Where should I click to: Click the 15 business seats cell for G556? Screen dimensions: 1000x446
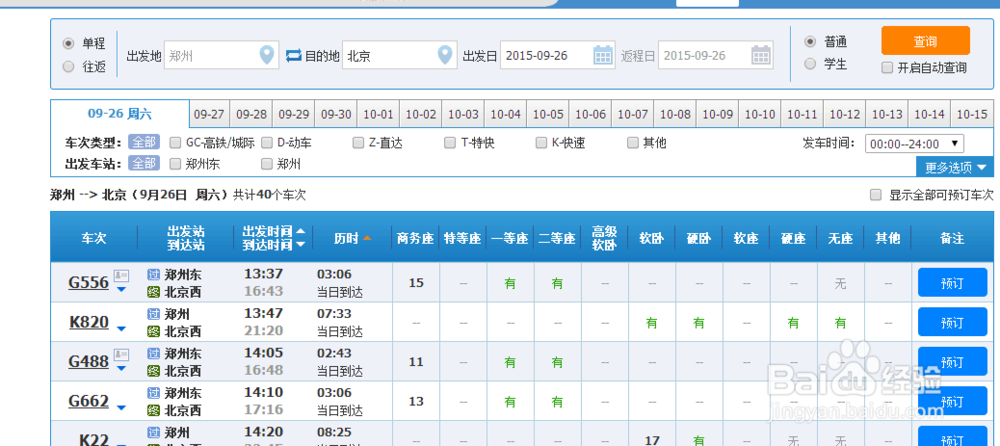pos(416,283)
